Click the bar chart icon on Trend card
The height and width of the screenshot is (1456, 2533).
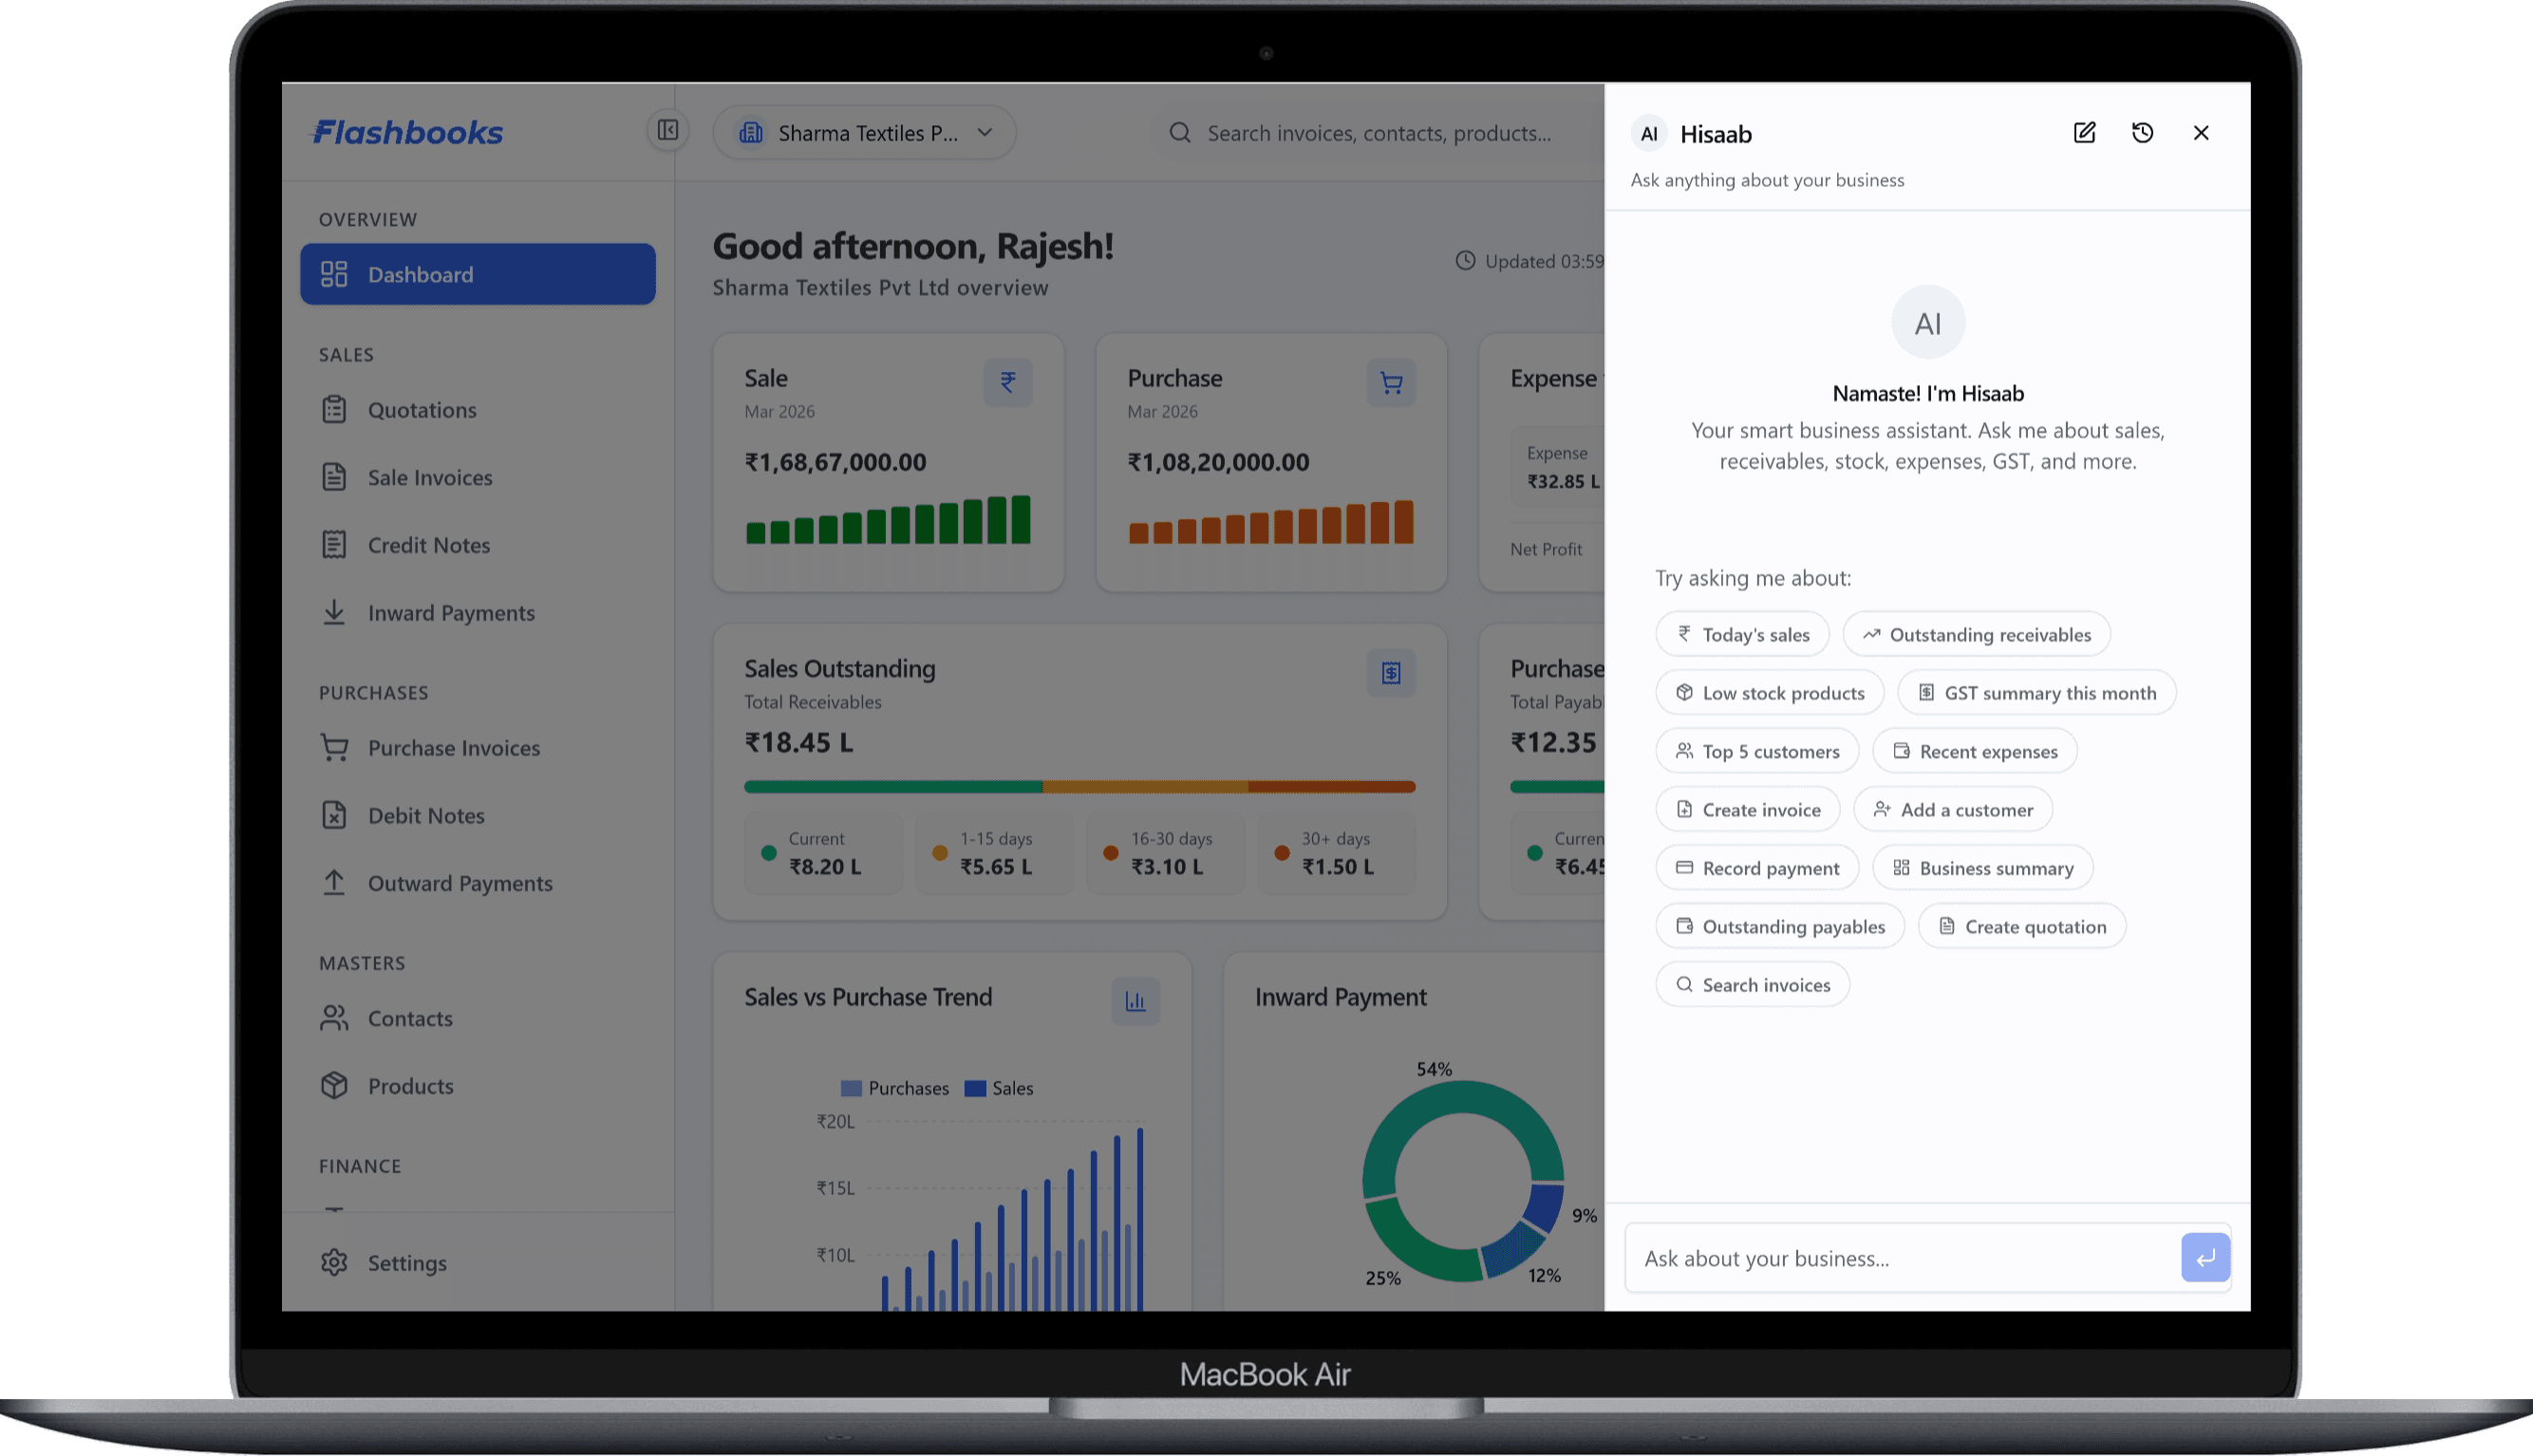coord(1135,1001)
